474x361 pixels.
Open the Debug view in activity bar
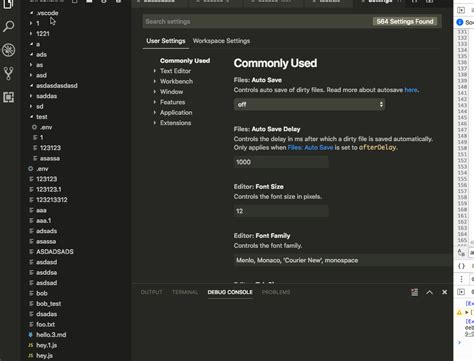(9, 50)
